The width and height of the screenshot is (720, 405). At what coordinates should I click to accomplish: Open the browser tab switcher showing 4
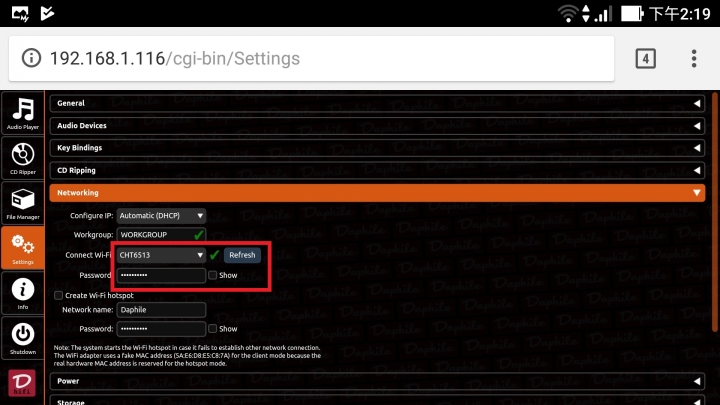pos(645,58)
